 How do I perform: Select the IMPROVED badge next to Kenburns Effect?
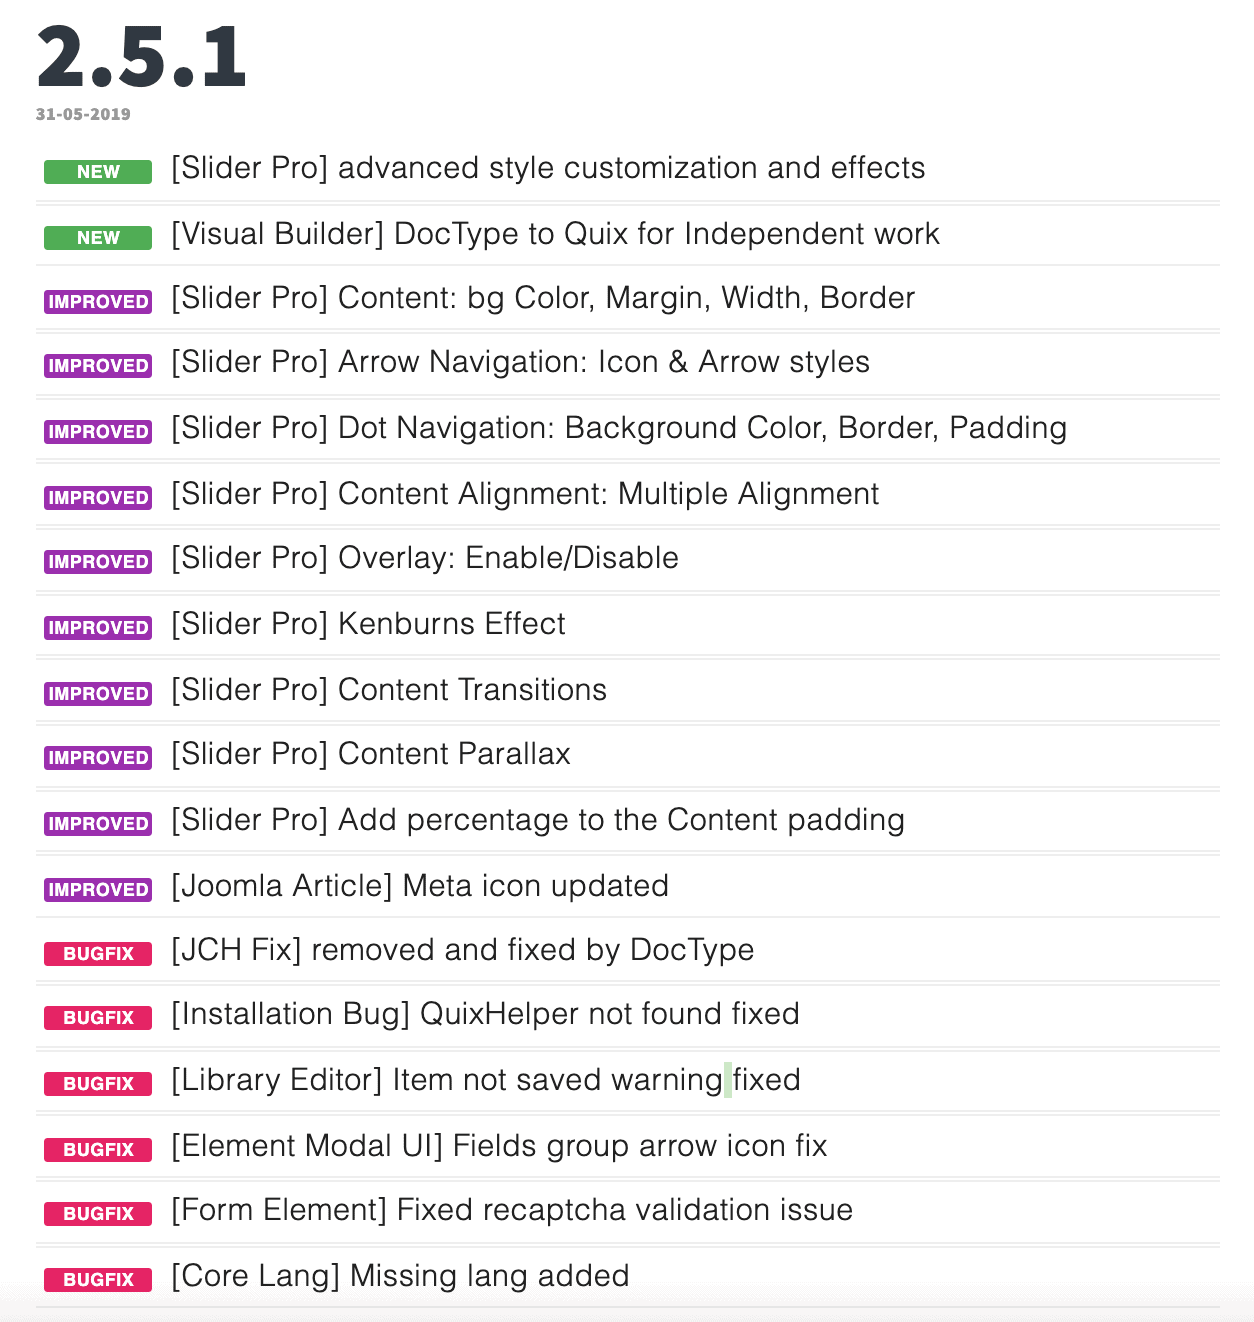pos(98,627)
